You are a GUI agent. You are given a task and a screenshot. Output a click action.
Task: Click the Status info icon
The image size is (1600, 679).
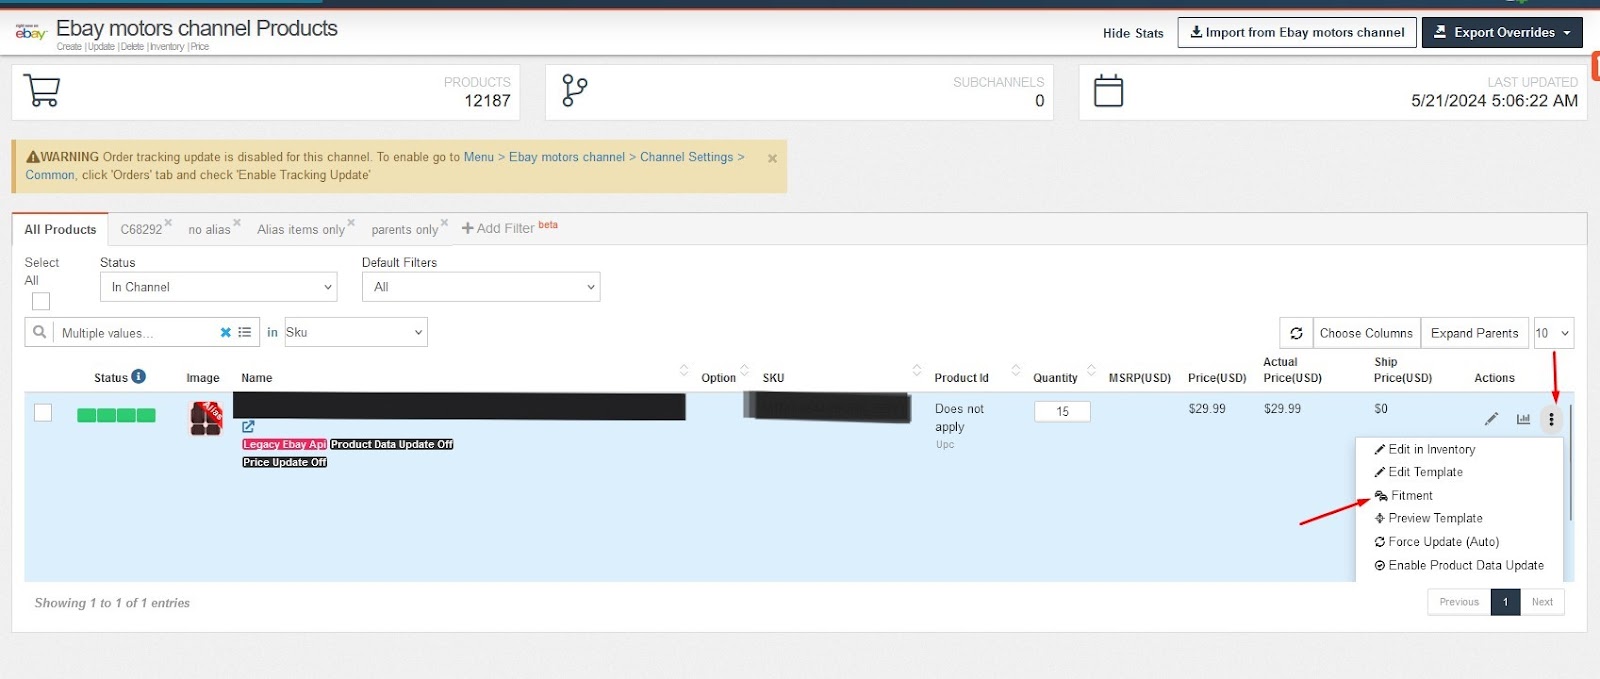[139, 376]
